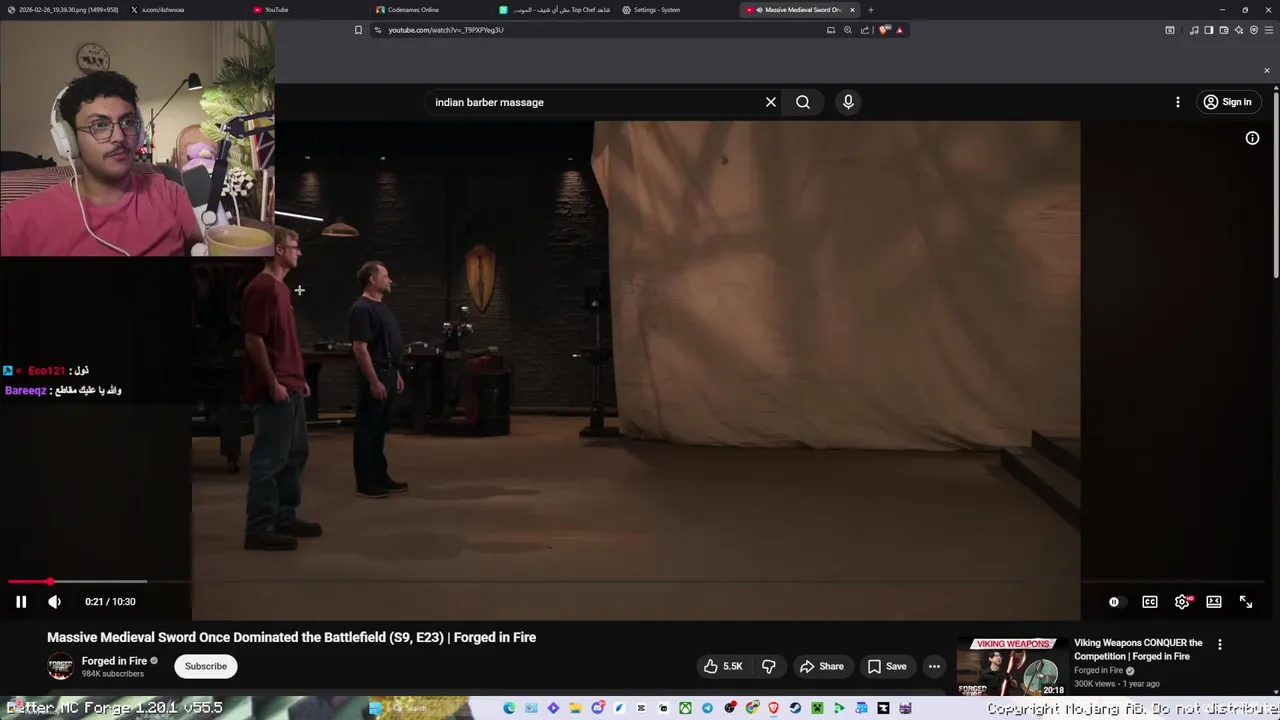The image size is (1280, 720).
Task: Open Brave VPN shield icon
Action: tap(1254, 30)
